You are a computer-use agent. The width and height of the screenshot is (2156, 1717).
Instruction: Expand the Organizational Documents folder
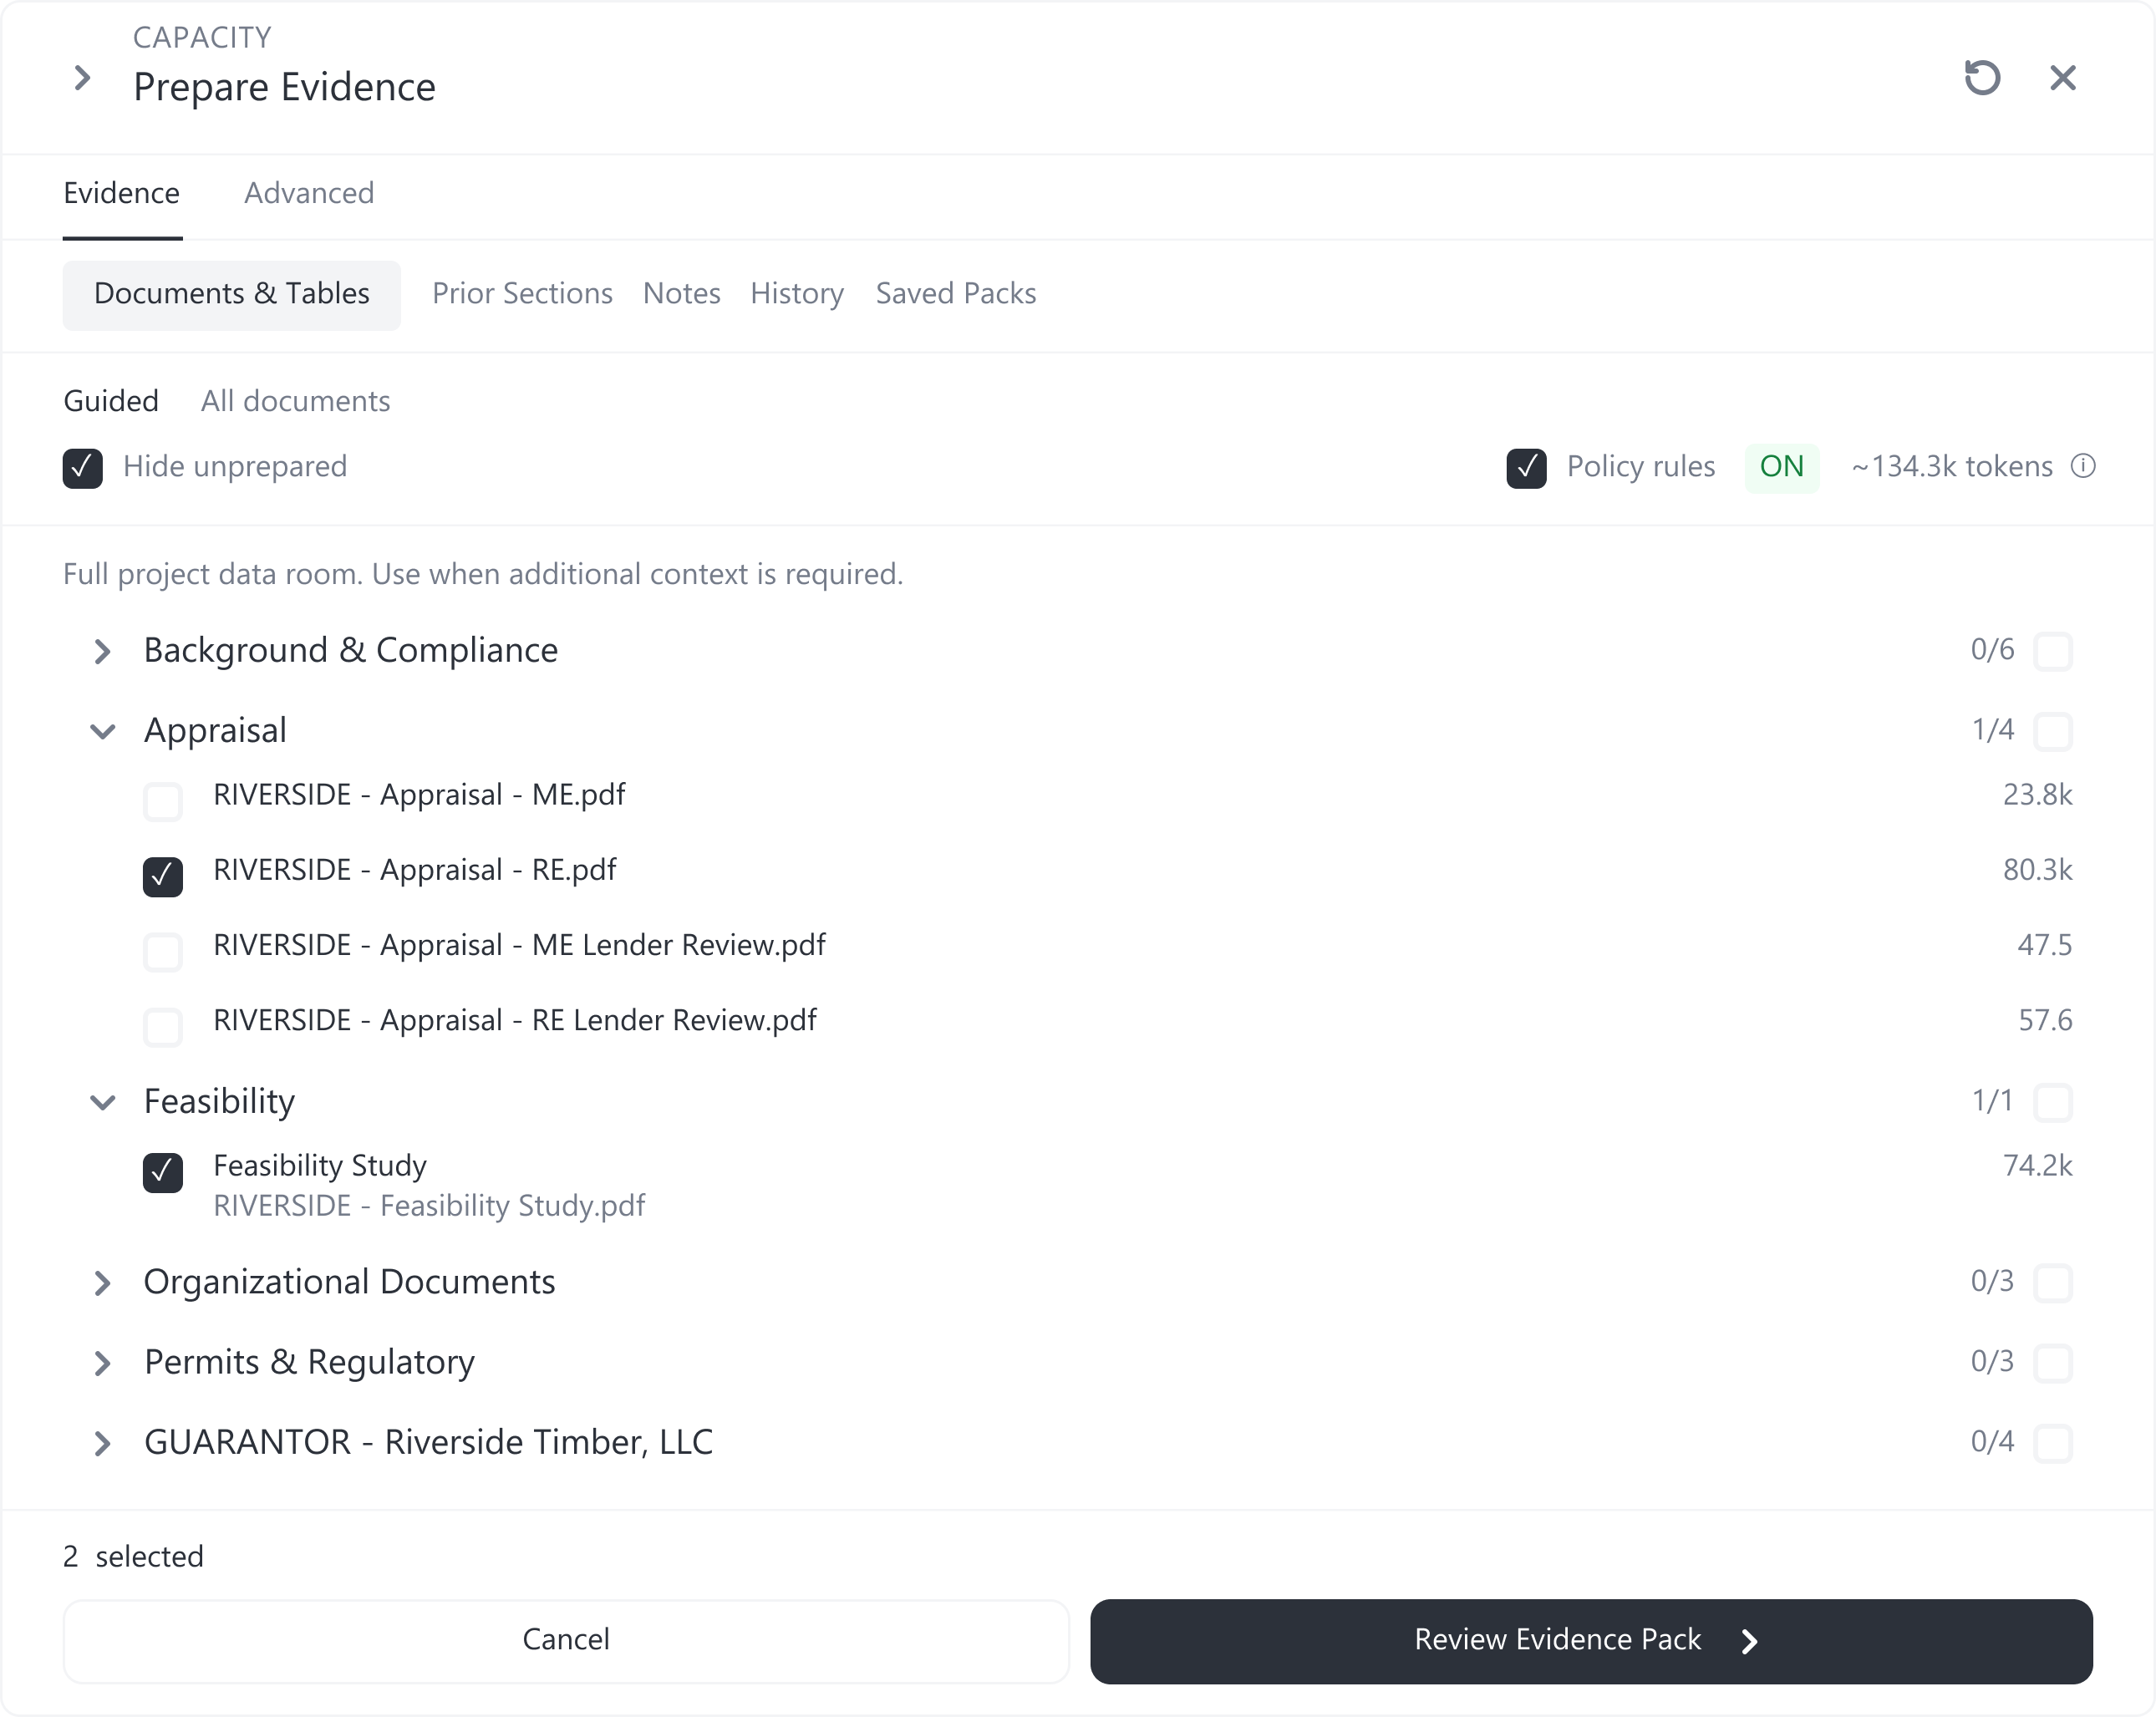point(102,1283)
